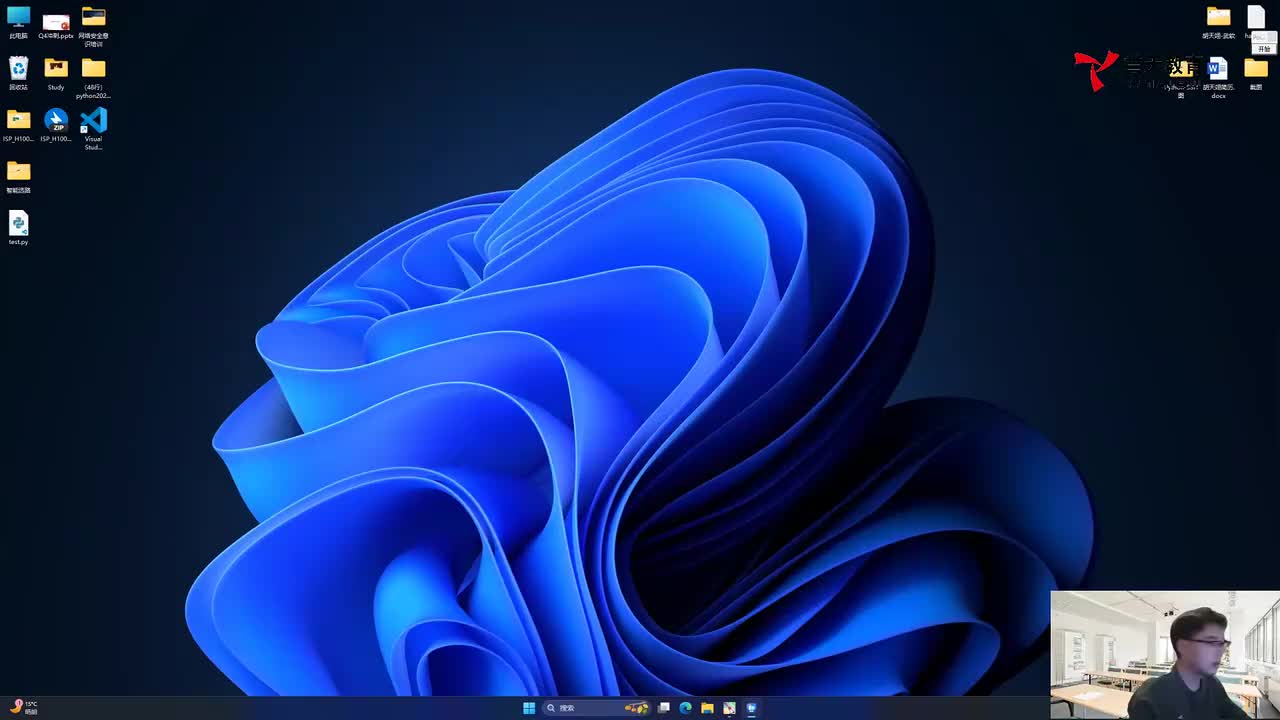Select the (48行) python202 folder
The width and height of the screenshot is (1280, 720).
coord(93,77)
